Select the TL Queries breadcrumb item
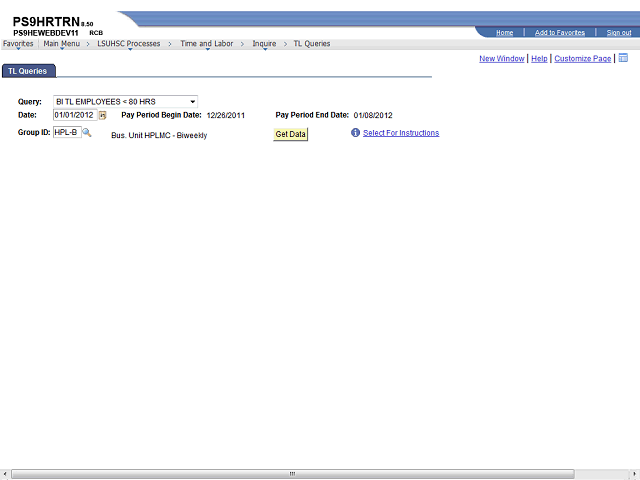This screenshot has width=640, height=480. (311, 44)
